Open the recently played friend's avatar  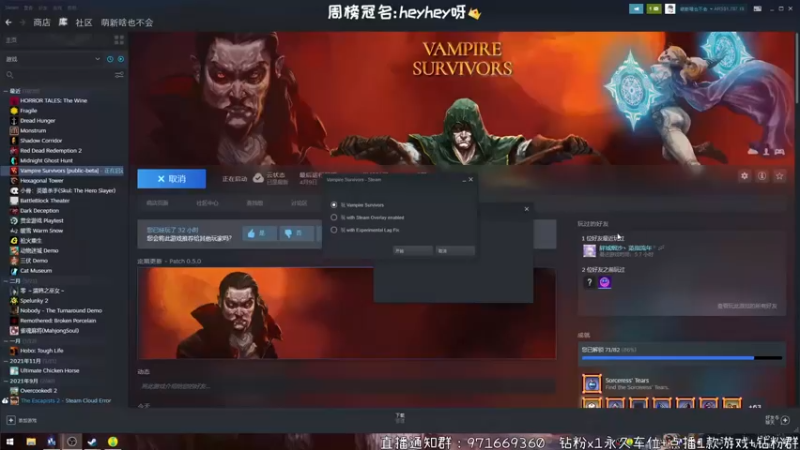(589, 251)
